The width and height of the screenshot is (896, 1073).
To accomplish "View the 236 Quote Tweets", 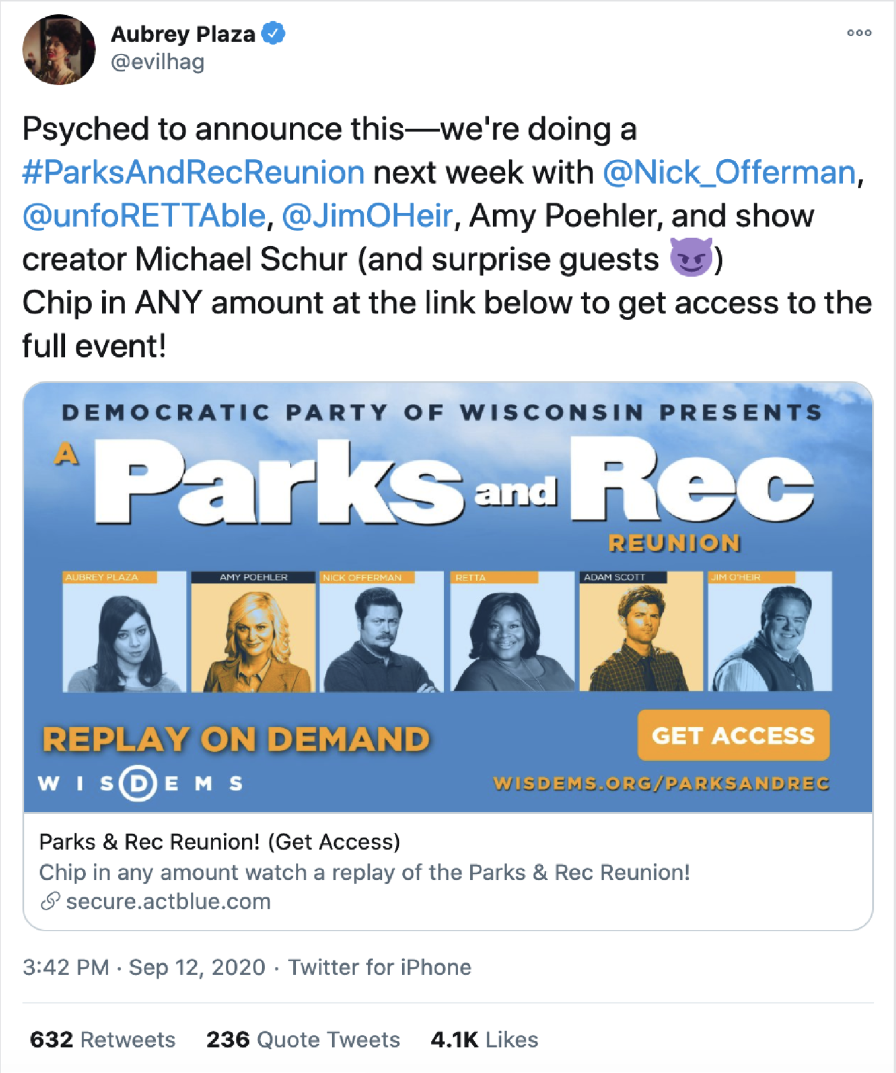I will (303, 1039).
